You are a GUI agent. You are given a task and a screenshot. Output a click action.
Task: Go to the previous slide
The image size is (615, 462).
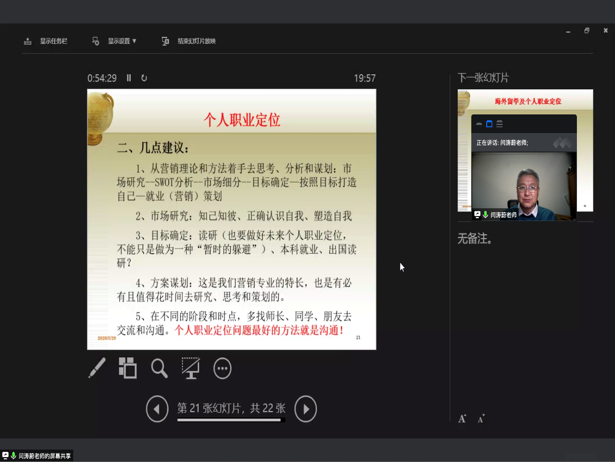point(157,409)
